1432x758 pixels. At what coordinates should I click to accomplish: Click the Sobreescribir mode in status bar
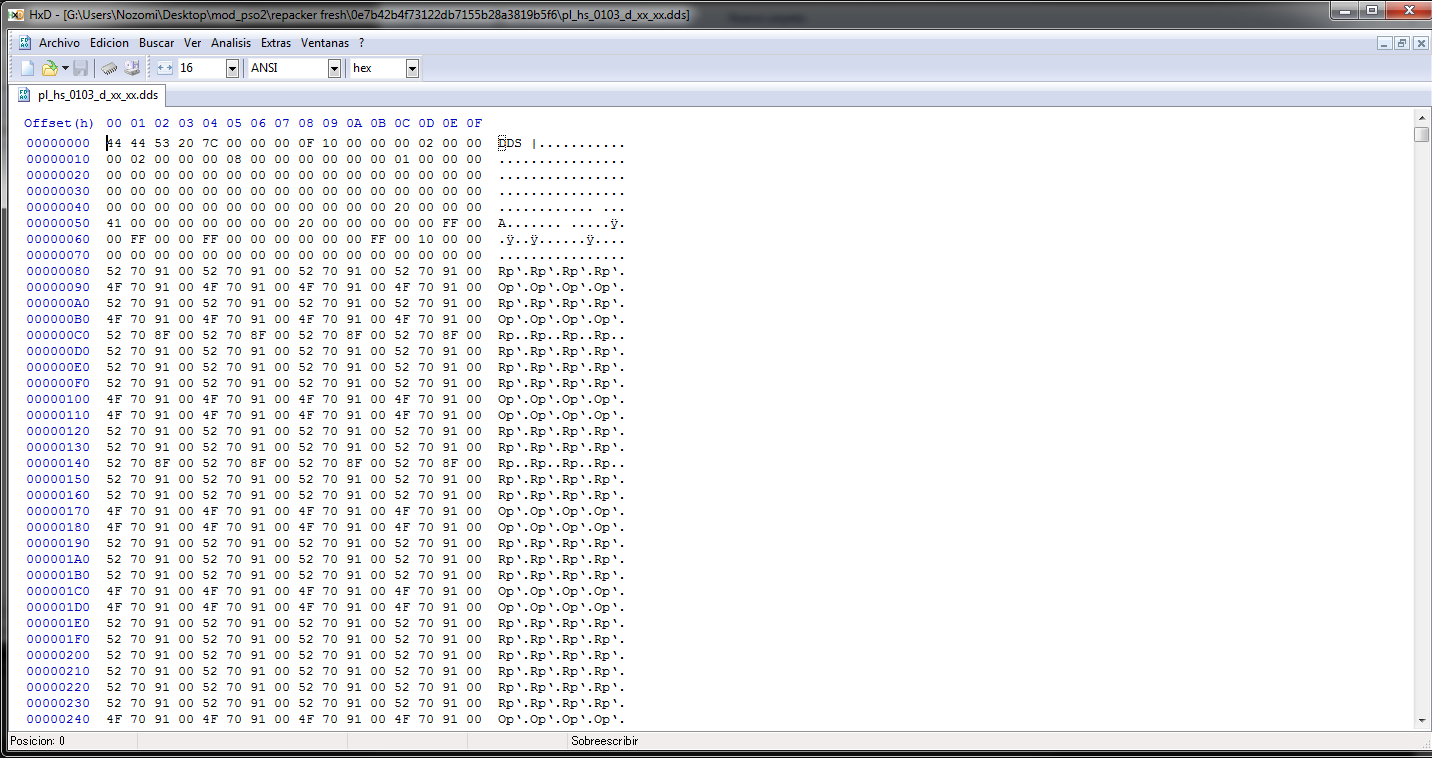coord(604,741)
